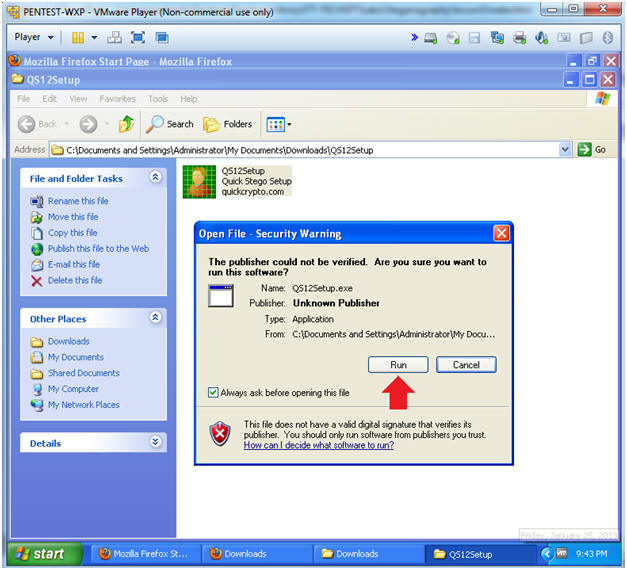Open the Favorites menu
Image resolution: width=627 pixels, height=570 pixels.
117,99
